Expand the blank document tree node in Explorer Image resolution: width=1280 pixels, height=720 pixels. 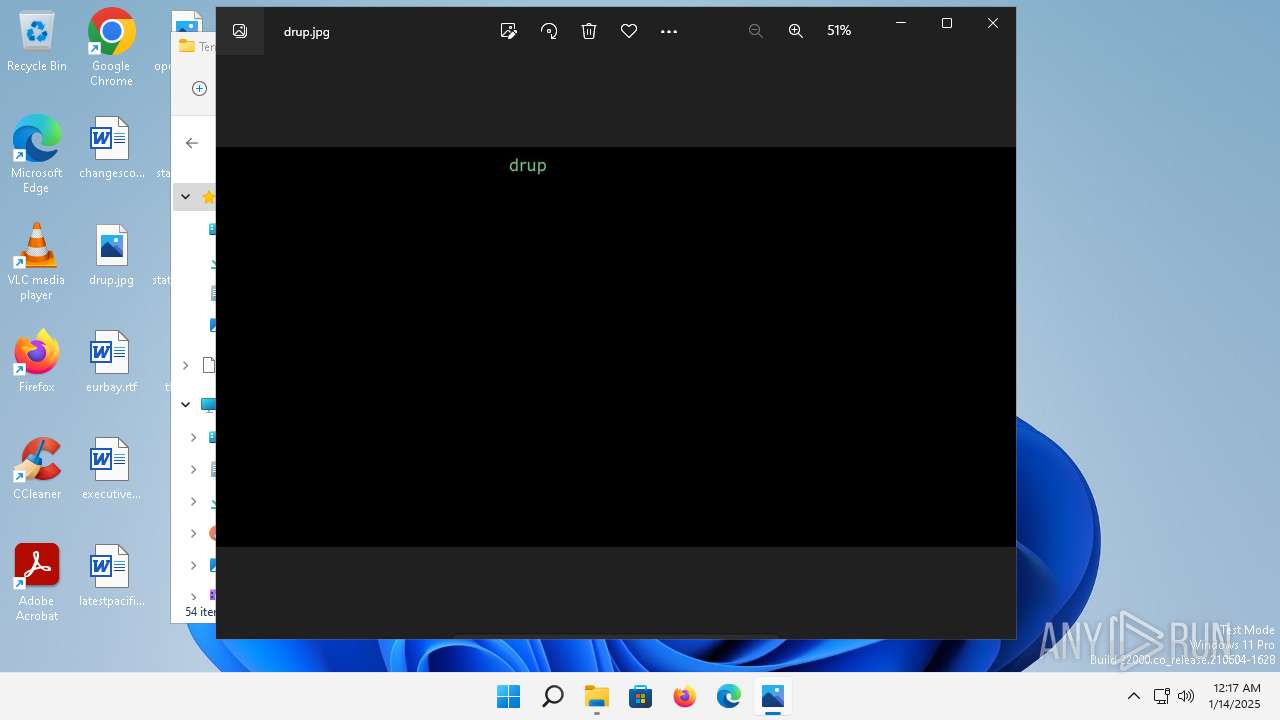click(185, 365)
